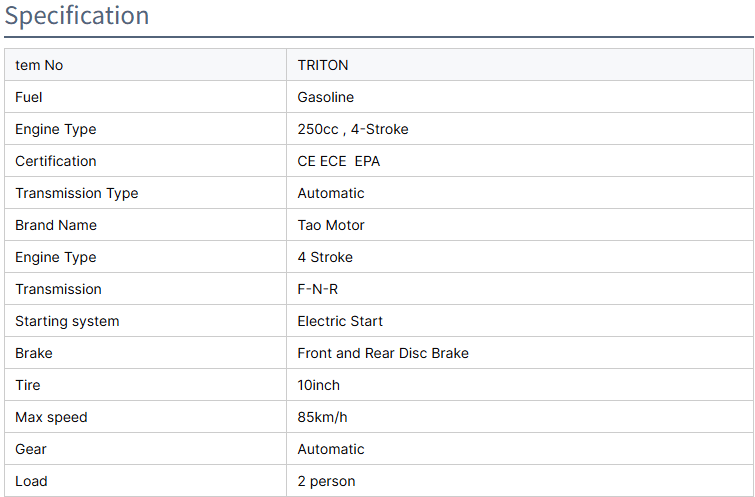Click the Brand Name label
The image size is (755, 497).
coord(56,225)
